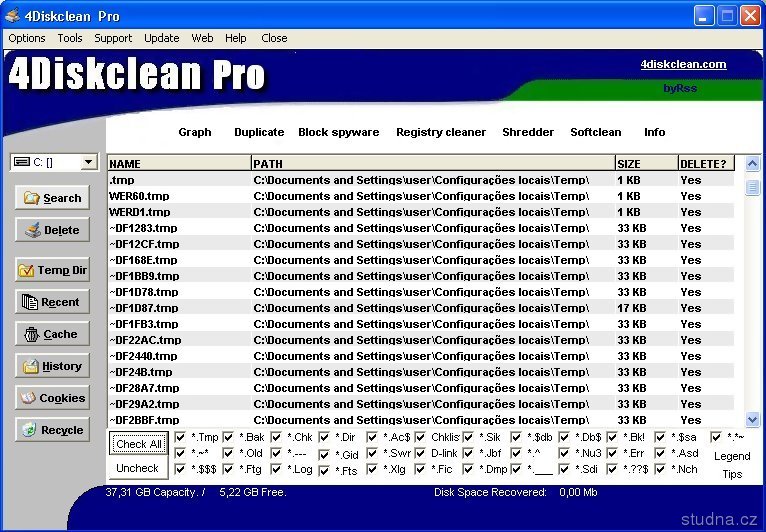Click the Check All button
Image resolution: width=766 pixels, height=532 pixels.
click(x=138, y=444)
